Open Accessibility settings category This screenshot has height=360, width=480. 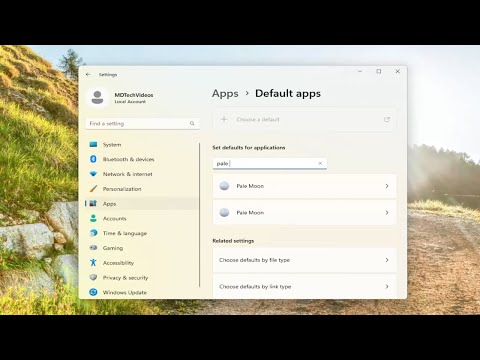(142, 263)
